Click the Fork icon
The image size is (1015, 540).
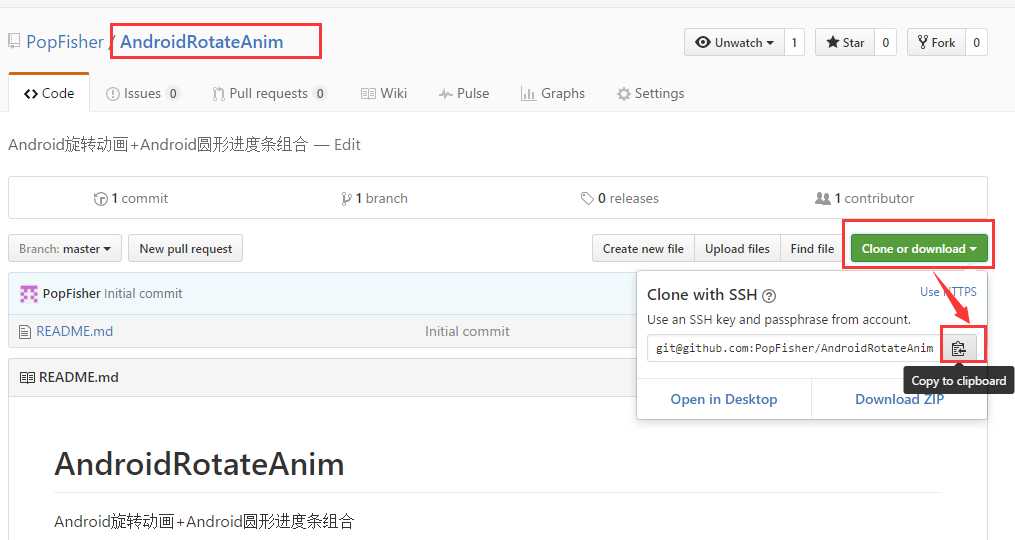[923, 42]
